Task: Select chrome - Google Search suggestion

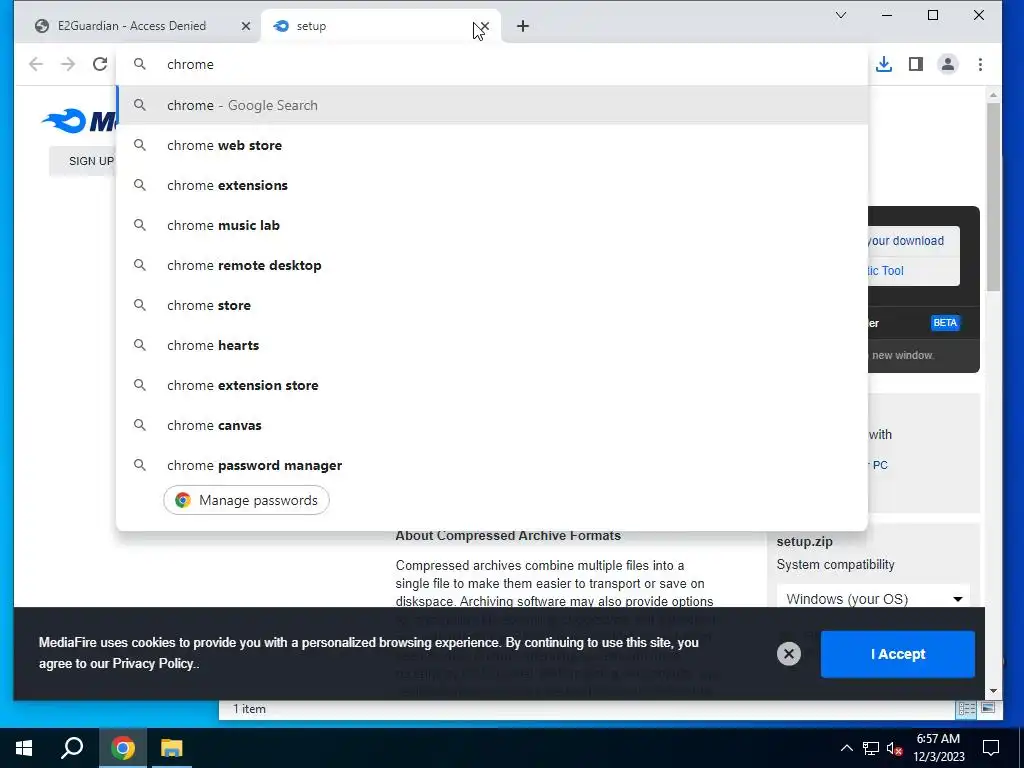Action: pyautogui.click(x=492, y=105)
